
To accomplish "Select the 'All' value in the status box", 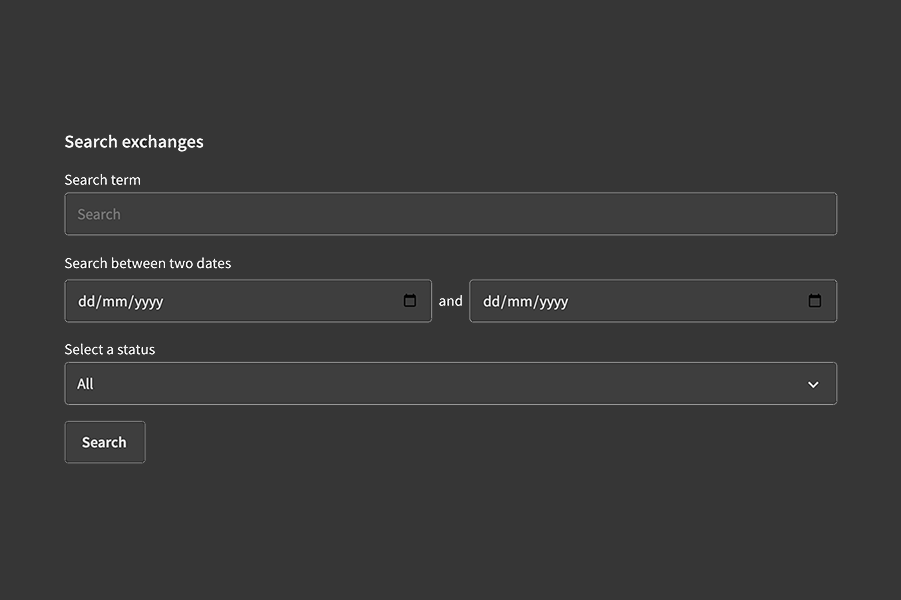I will [85, 383].
